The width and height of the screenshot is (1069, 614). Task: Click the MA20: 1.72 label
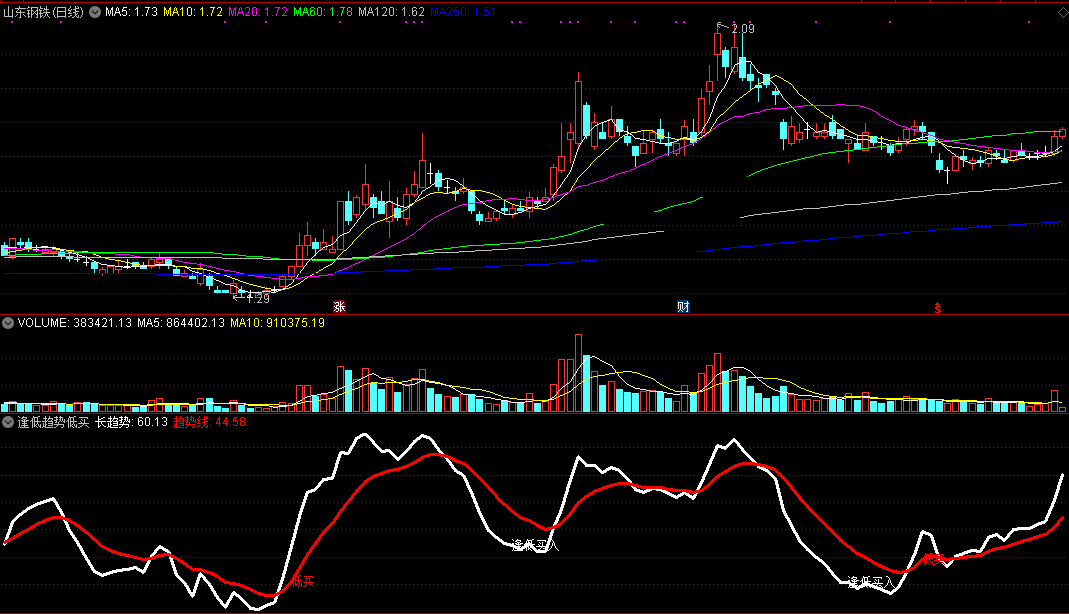pos(258,12)
